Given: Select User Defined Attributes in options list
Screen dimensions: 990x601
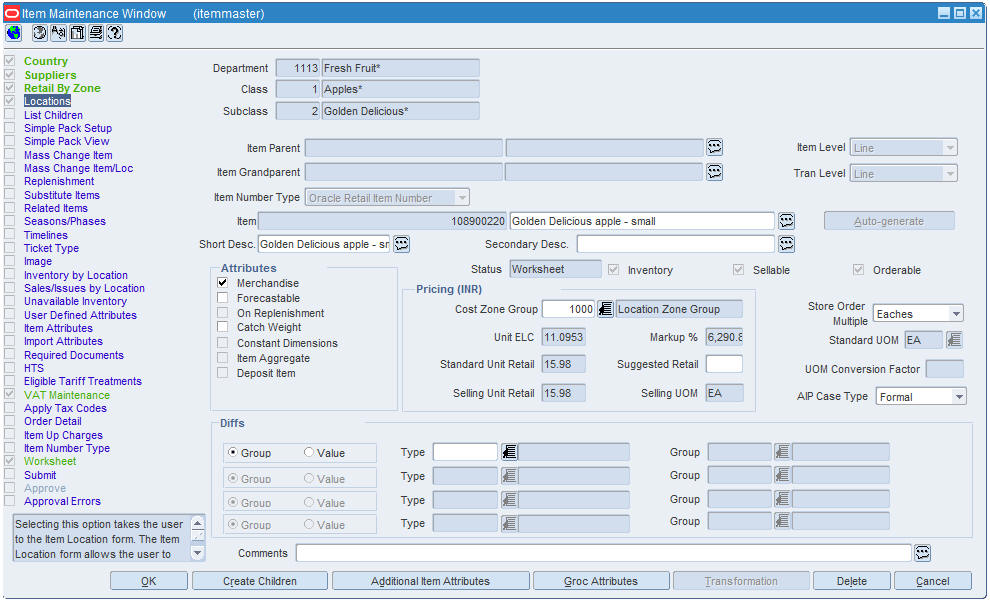Looking at the screenshot, I should [80, 314].
